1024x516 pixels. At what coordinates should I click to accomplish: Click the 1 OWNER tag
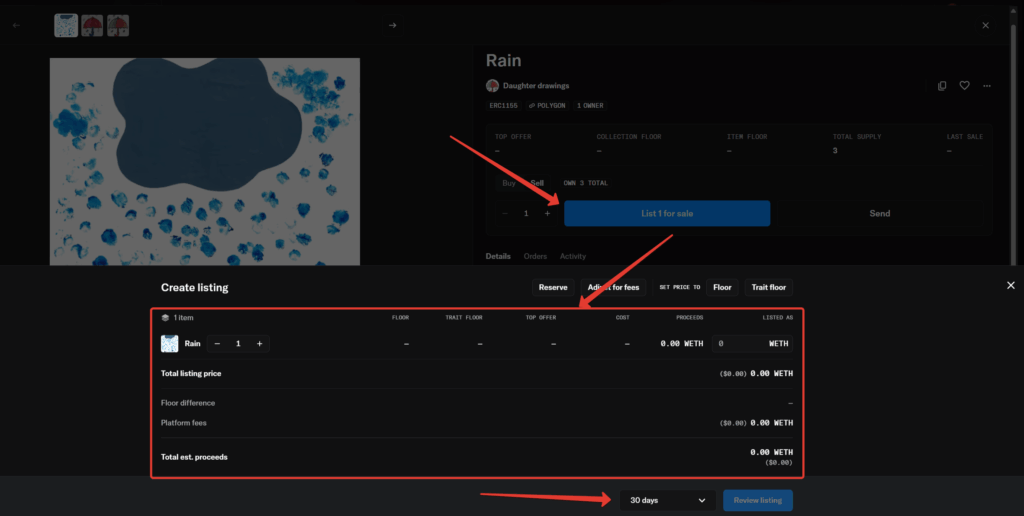(590, 105)
